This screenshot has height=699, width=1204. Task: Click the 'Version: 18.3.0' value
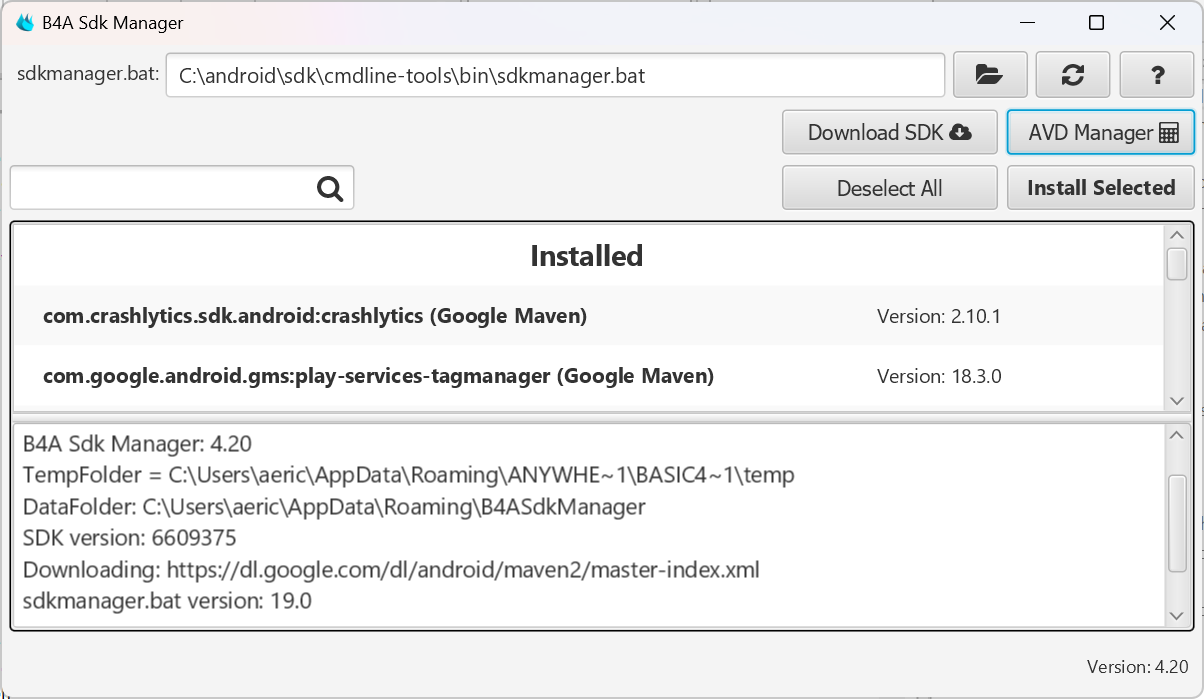coord(939,377)
